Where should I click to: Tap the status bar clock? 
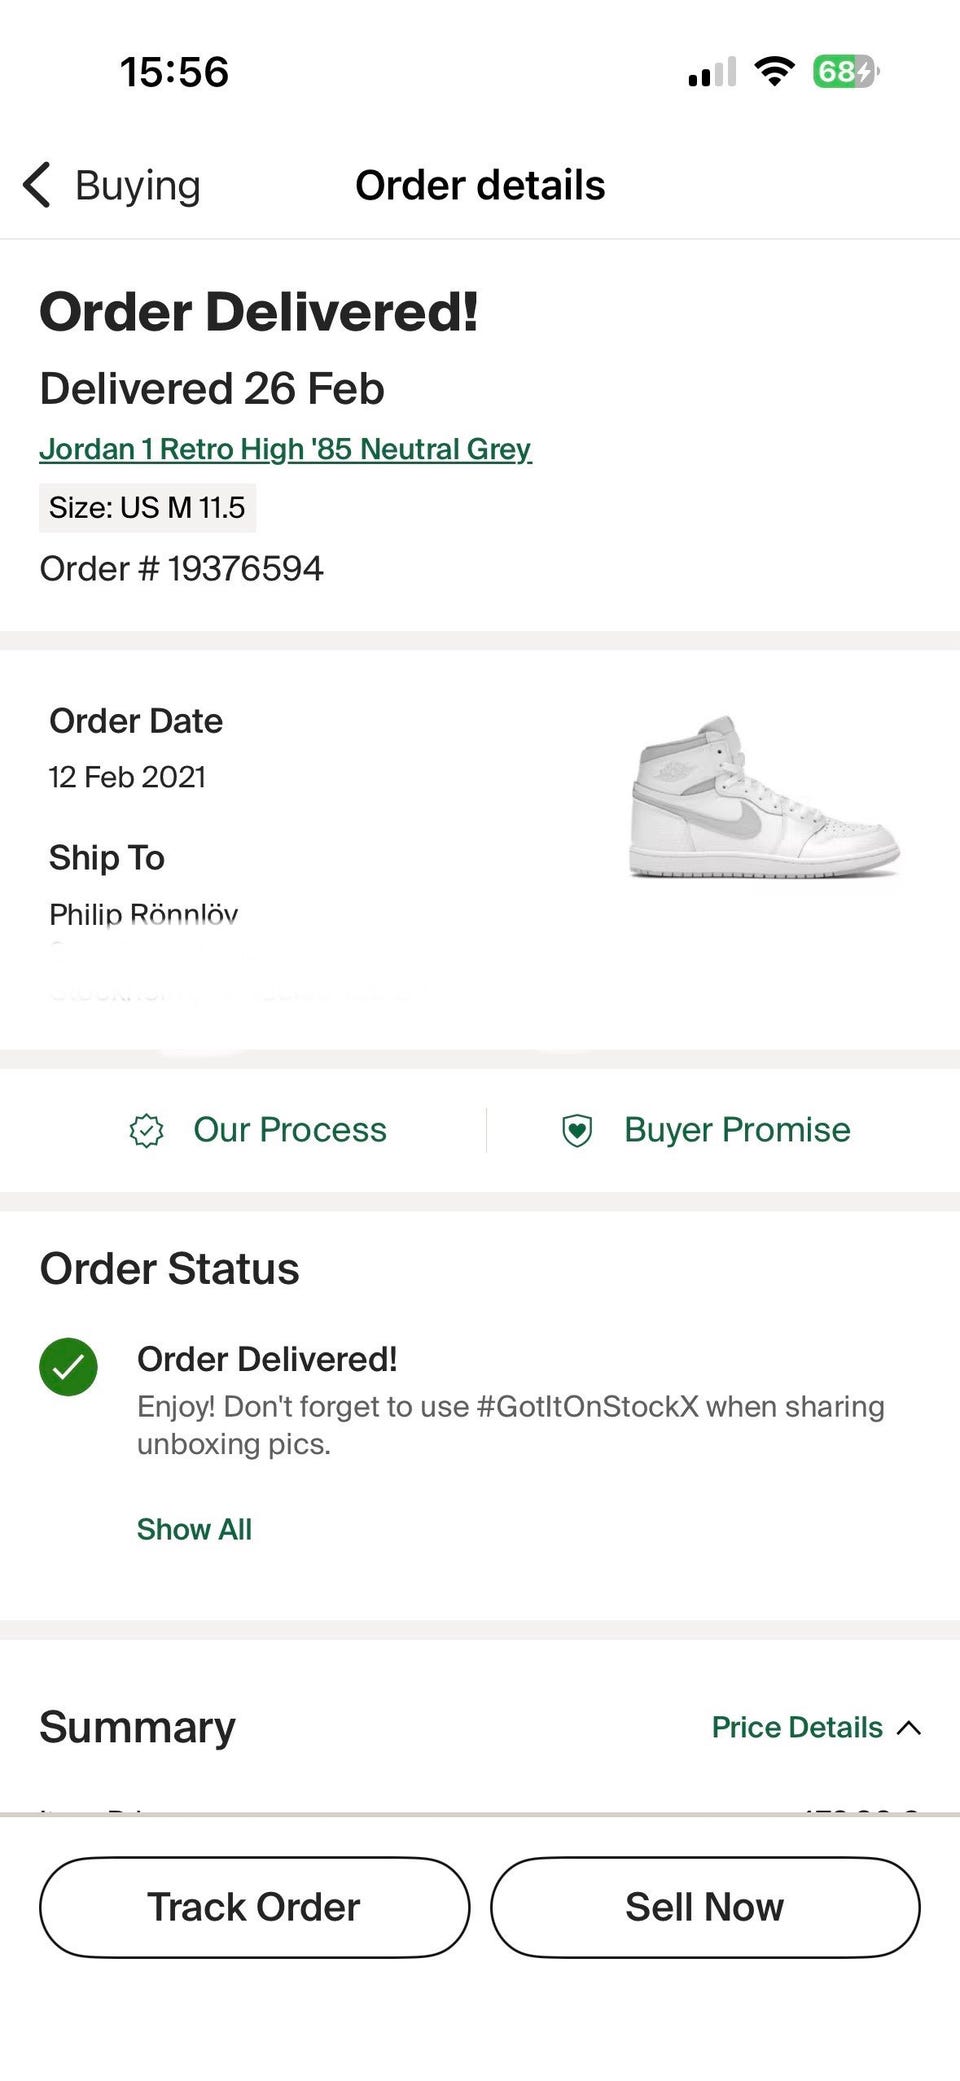click(x=175, y=72)
